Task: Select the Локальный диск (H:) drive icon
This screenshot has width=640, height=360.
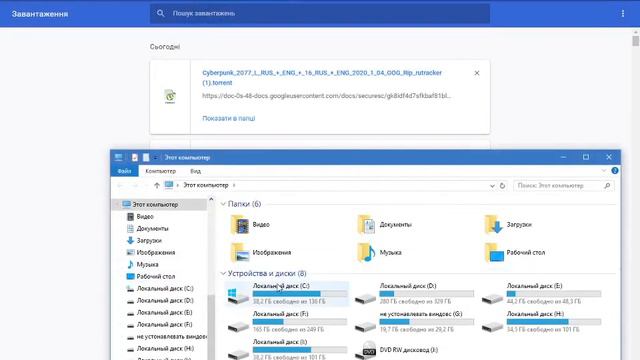Action: pos(492,327)
